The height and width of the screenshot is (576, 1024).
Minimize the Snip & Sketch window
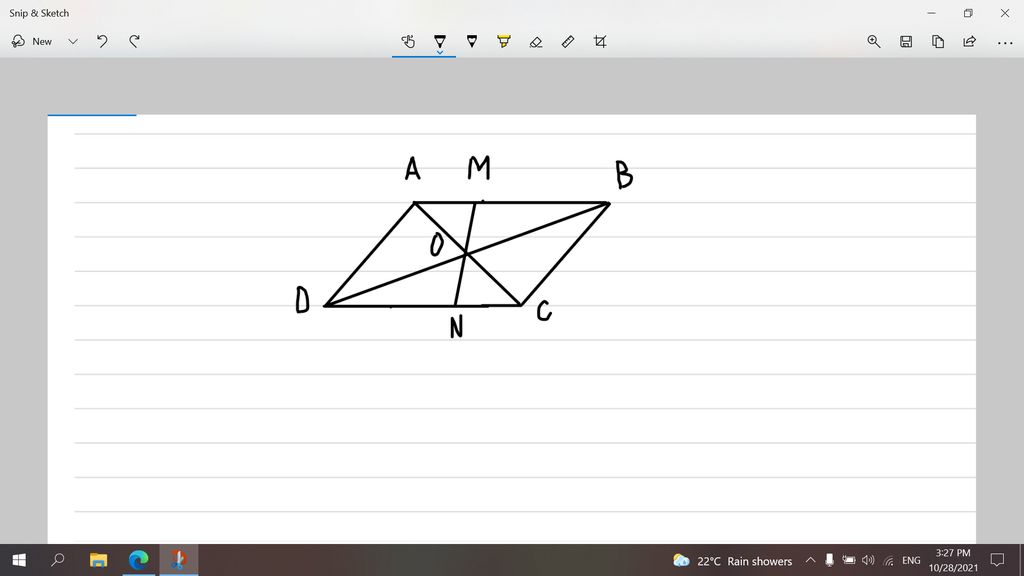pos(931,13)
